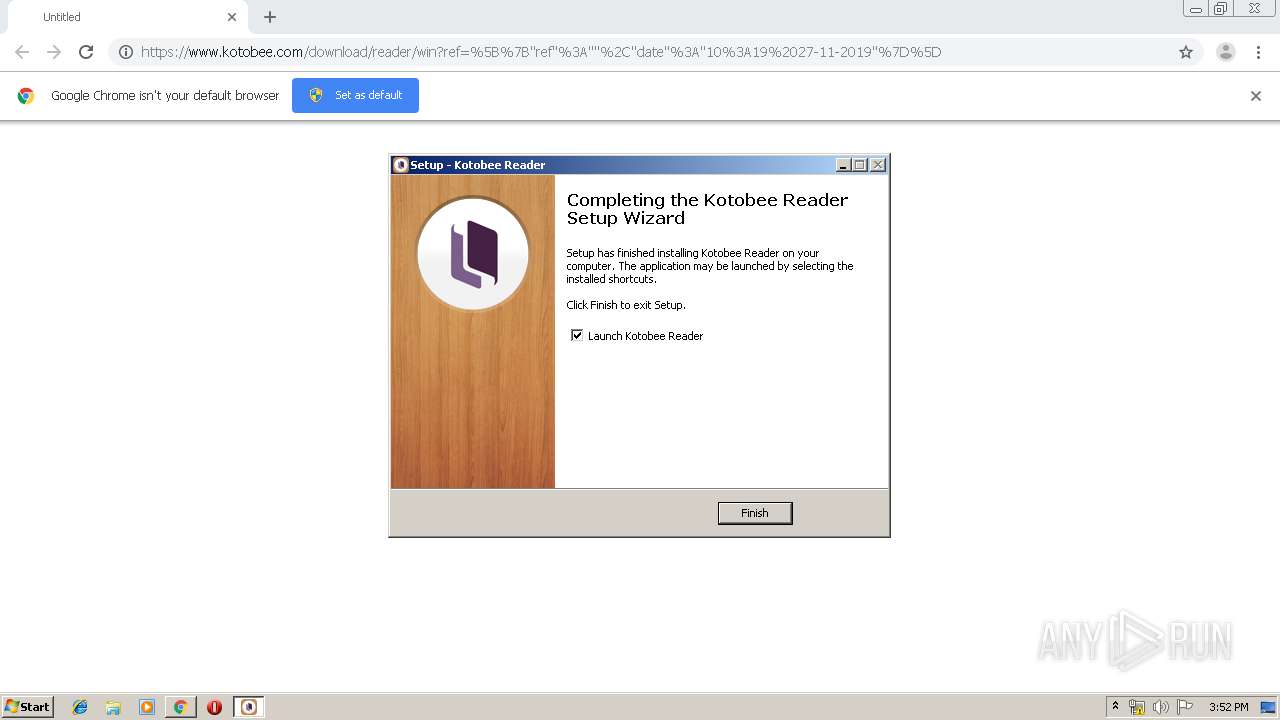
Task: Minimize the Kotobee Reader setup window
Action: 843,165
